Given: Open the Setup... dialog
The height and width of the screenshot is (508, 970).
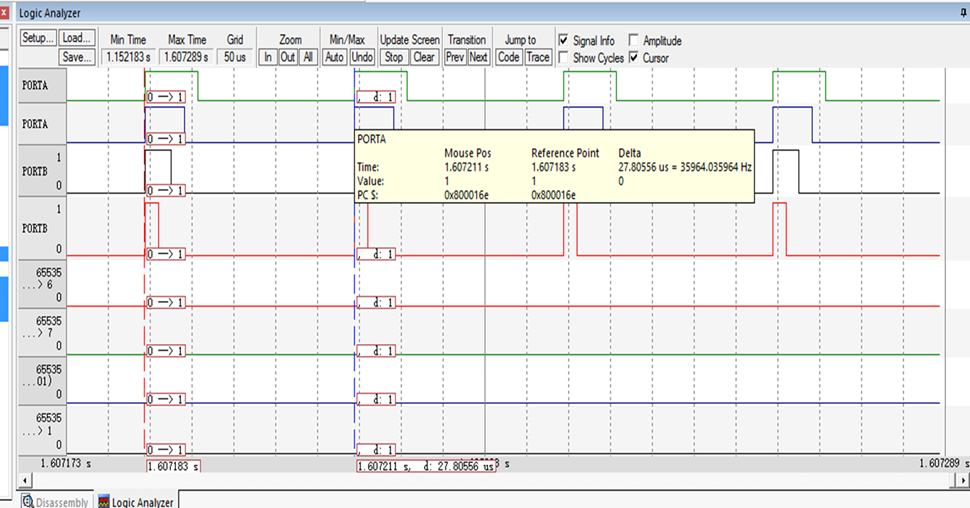Looking at the screenshot, I should 38,38.
